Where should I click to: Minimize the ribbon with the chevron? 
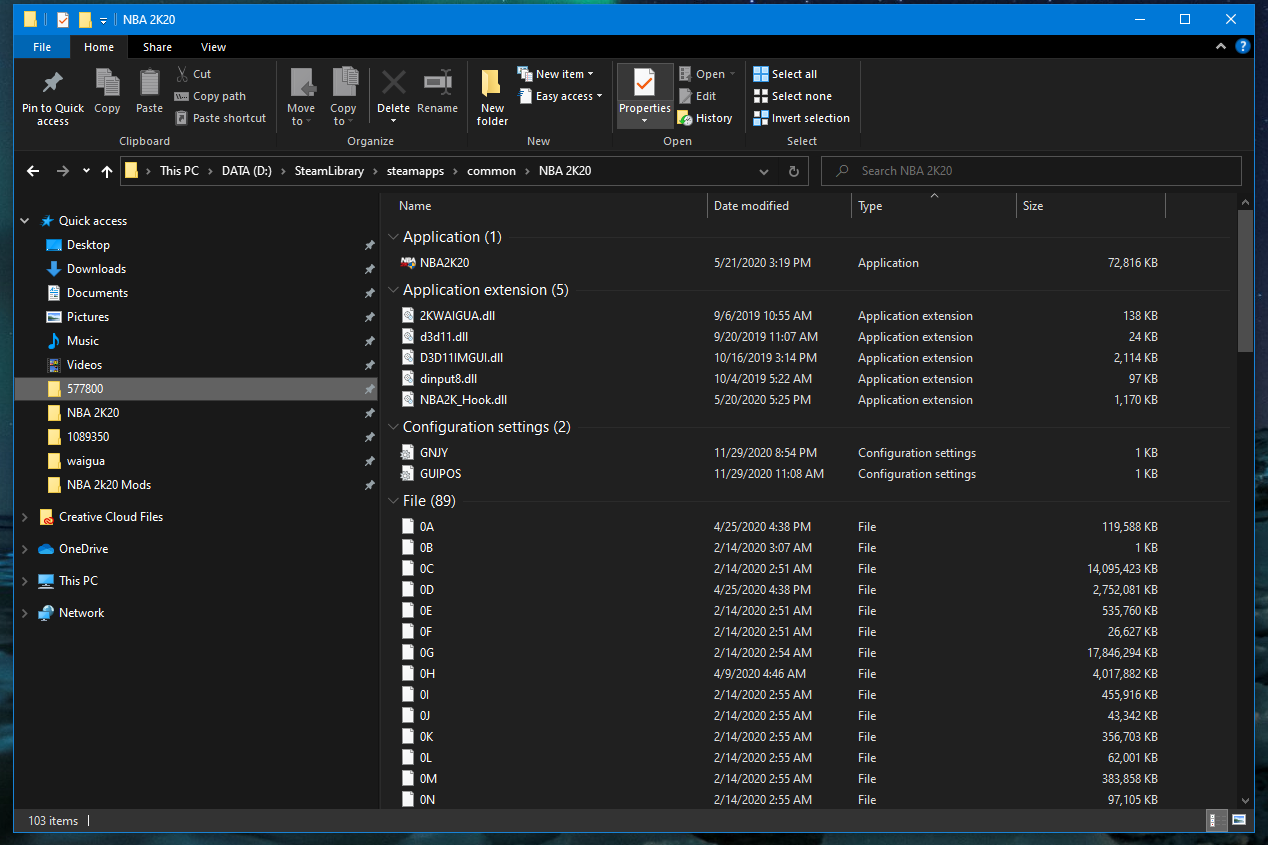1221,47
